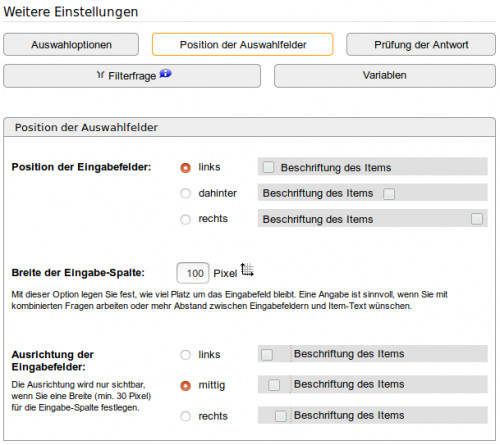Click centered preview checkbox in 'mittig' row

pyautogui.click(x=274, y=385)
